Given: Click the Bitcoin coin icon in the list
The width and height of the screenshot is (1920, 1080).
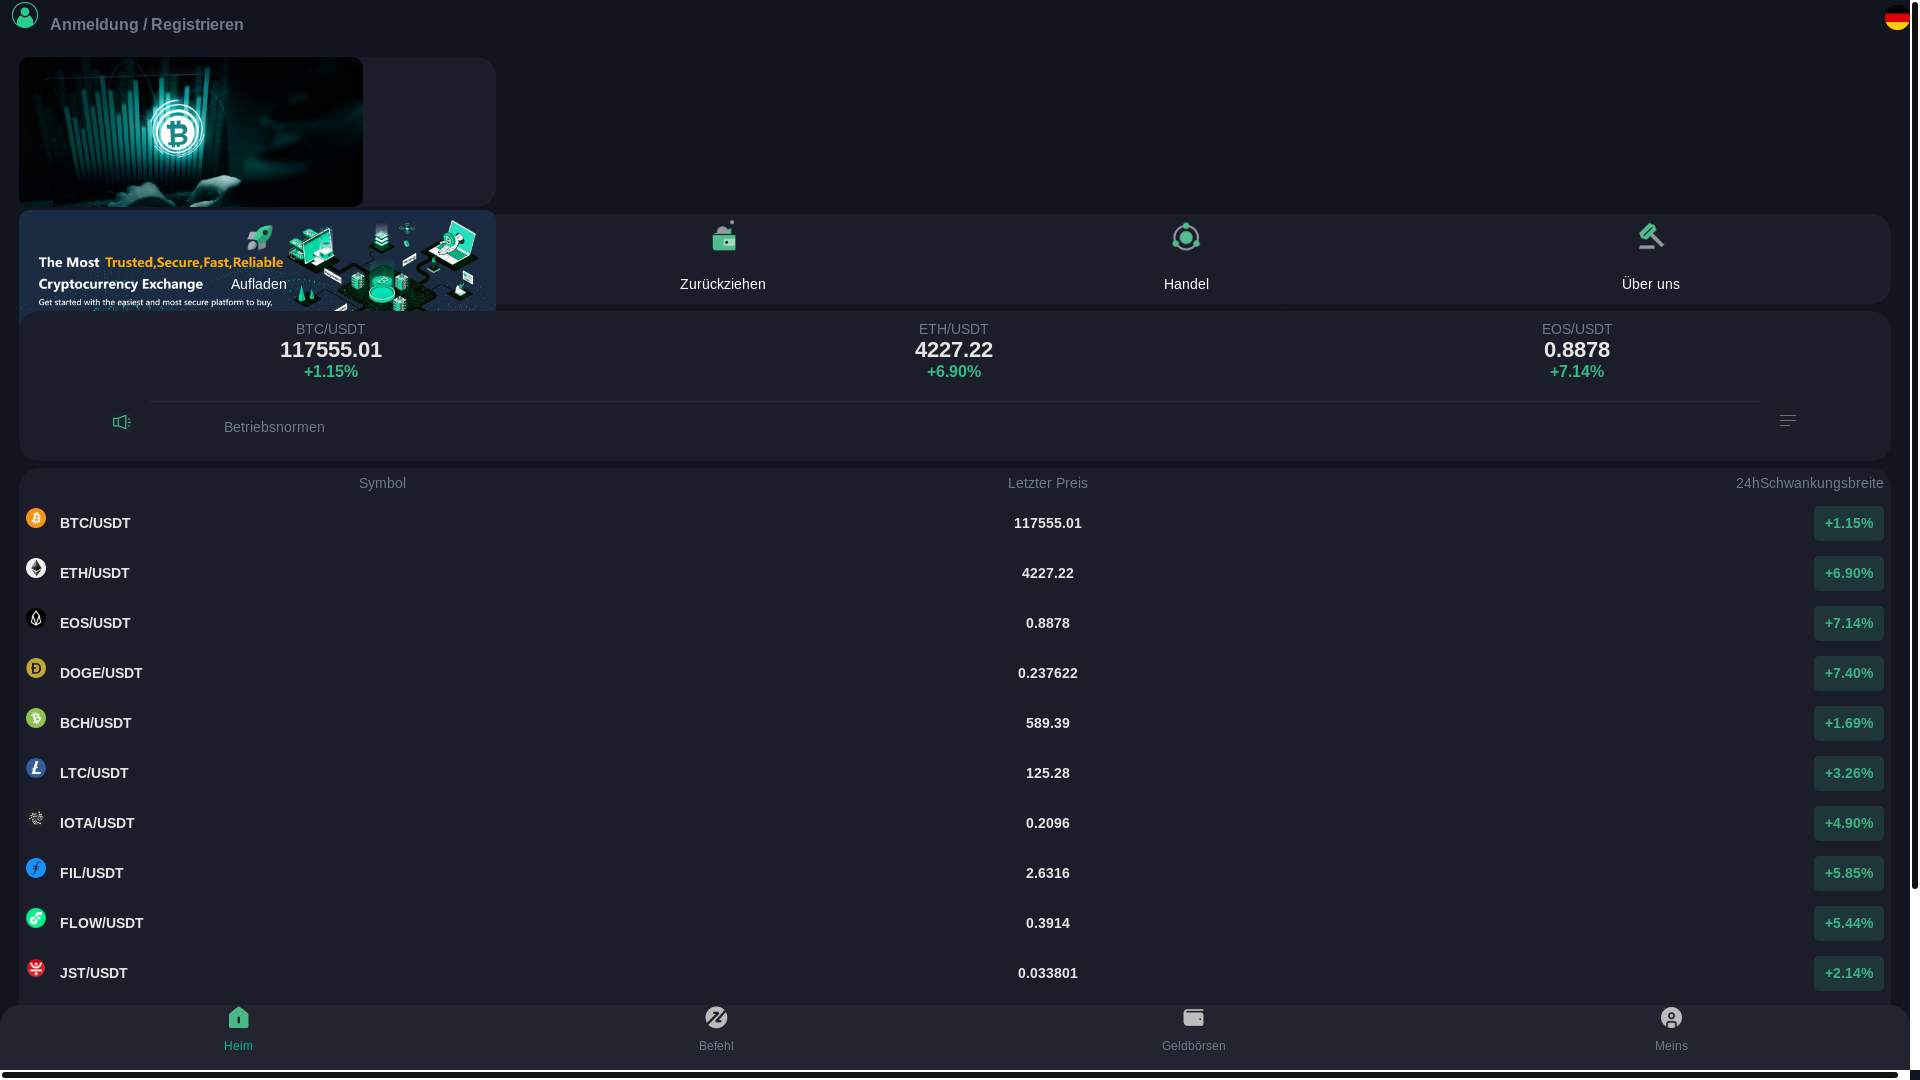Looking at the screenshot, I should (x=36, y=518).
